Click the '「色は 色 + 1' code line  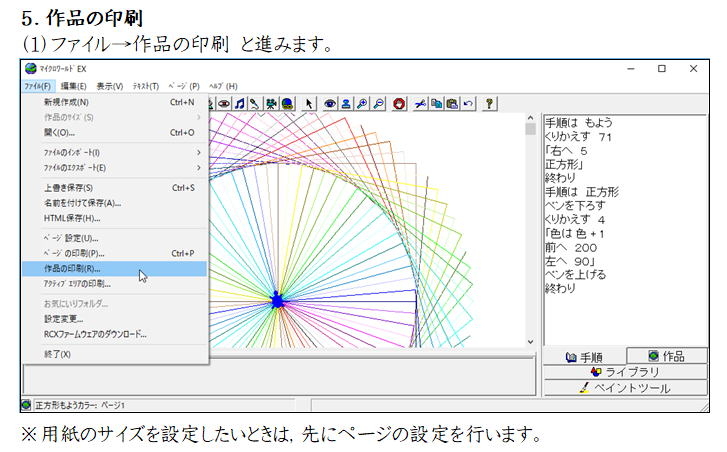574,234
